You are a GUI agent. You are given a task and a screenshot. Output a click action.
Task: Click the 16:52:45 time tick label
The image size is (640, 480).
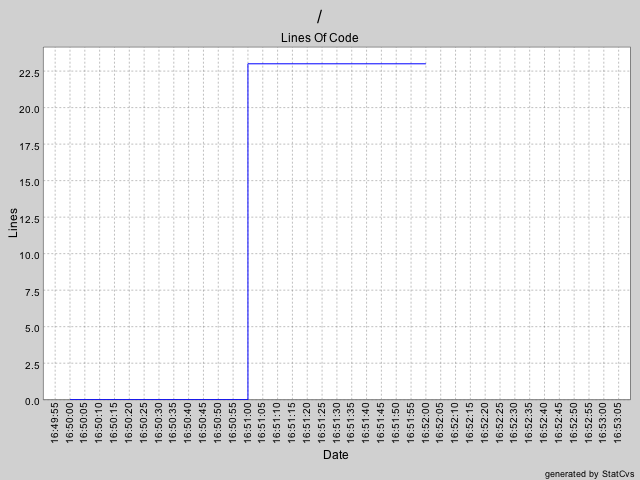(x=559, y=422)
